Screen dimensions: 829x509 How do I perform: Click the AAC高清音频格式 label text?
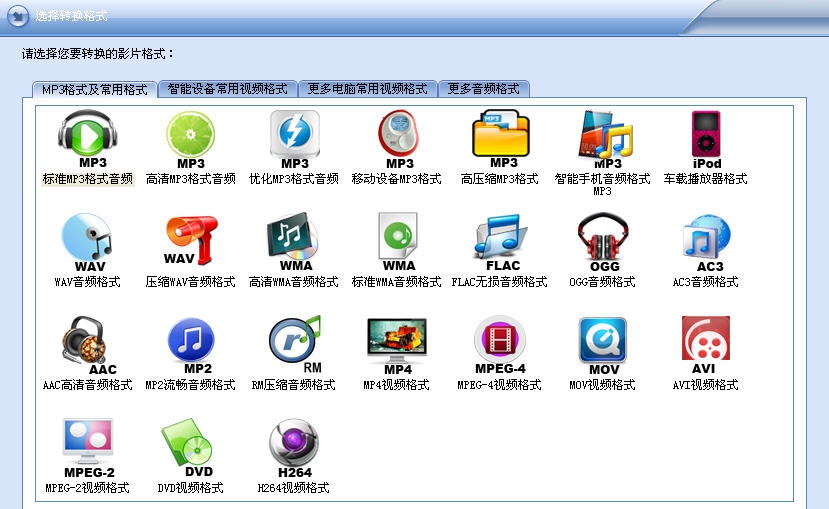[x=87, y=385]
